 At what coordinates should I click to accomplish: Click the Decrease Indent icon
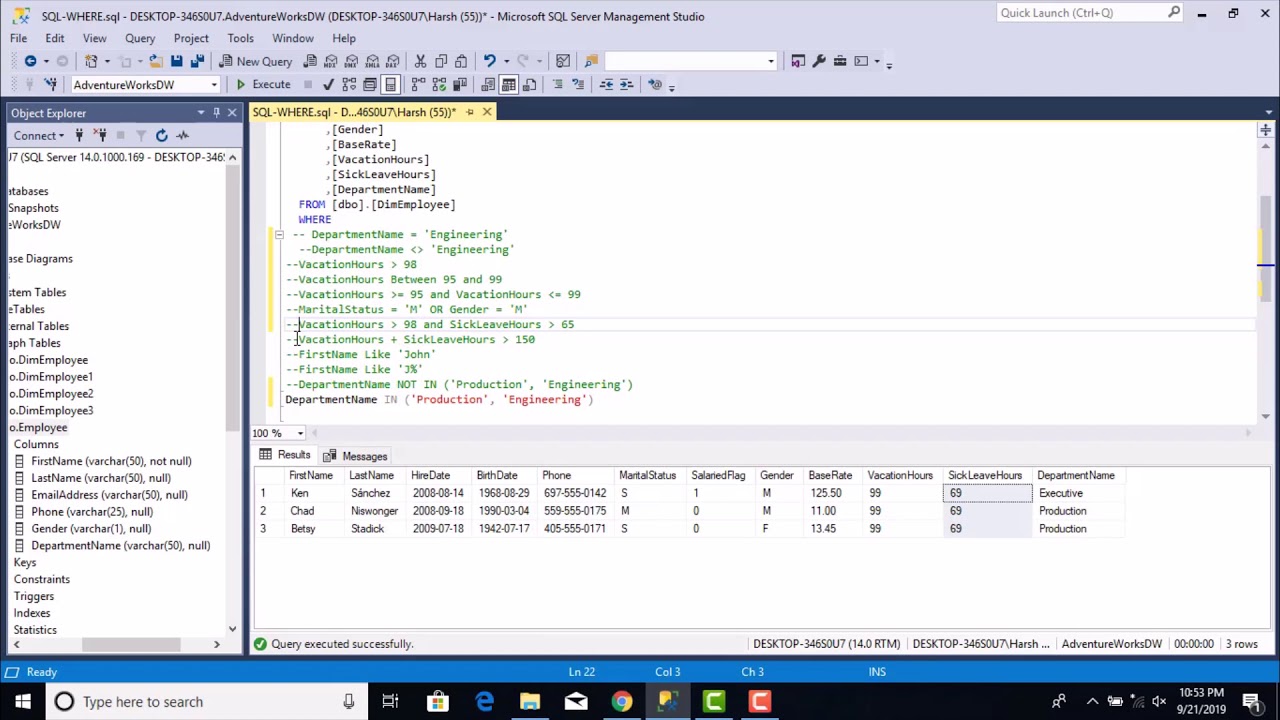click(606, 84)
